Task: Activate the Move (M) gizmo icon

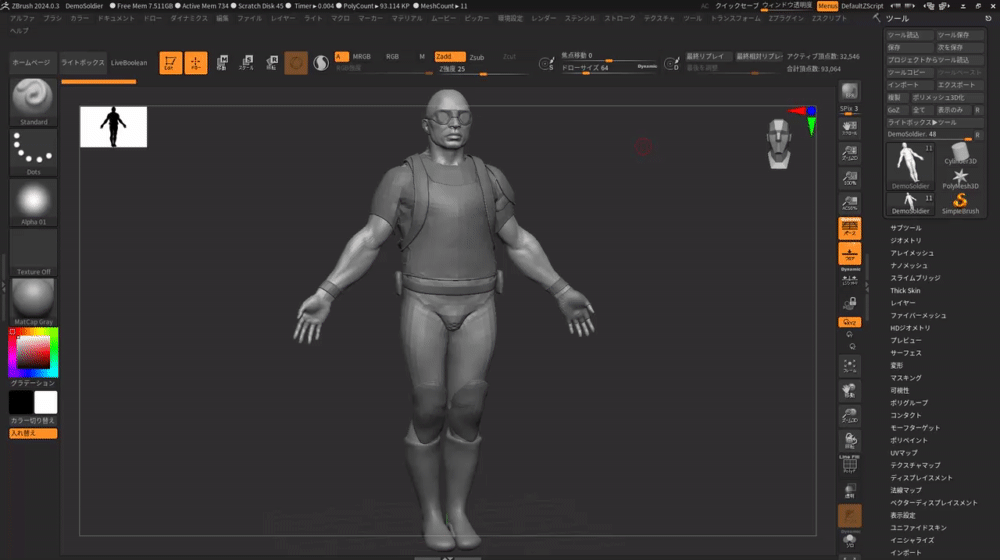Action: point(221,63)
